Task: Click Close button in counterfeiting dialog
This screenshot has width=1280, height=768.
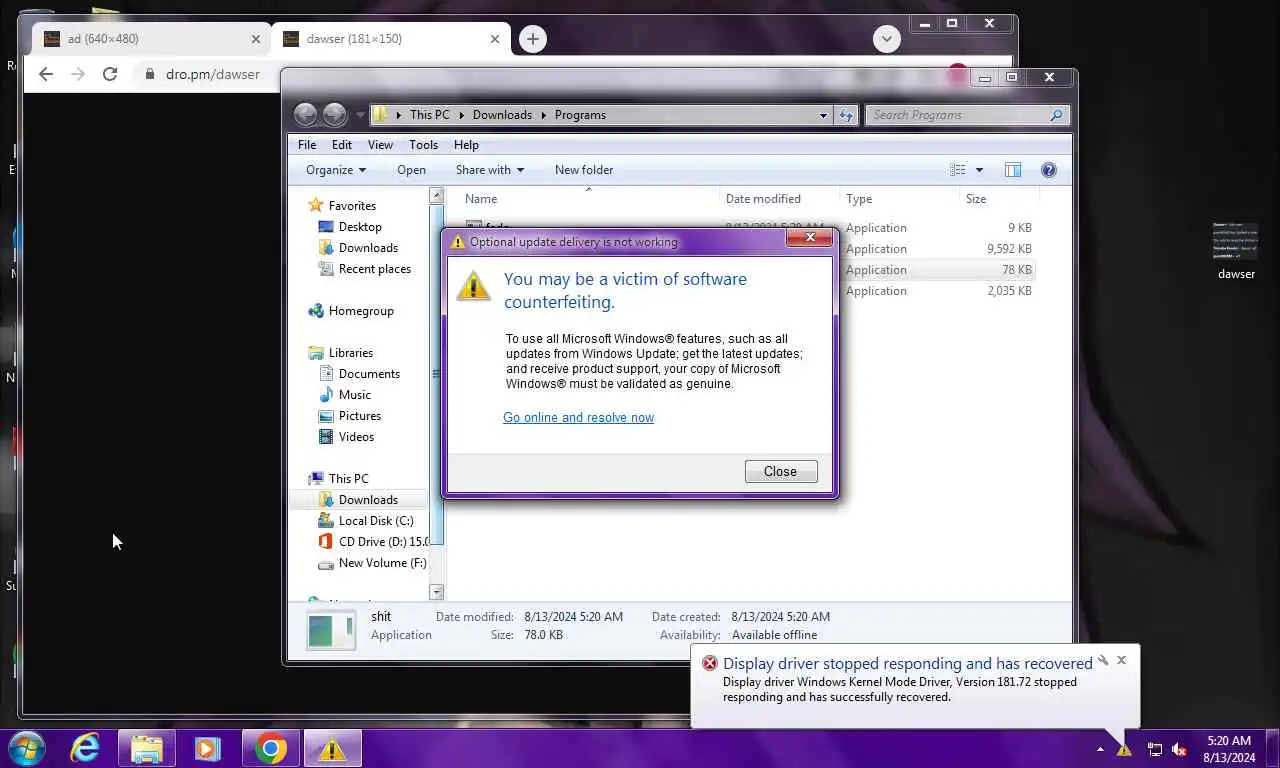Action: pos(781,472)
